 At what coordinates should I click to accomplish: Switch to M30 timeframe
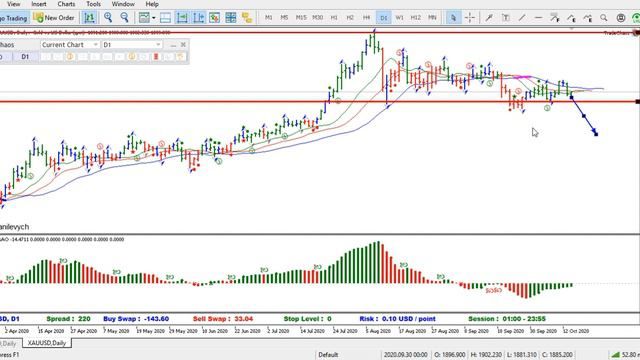pyautogui.click(x=318, y=18)
